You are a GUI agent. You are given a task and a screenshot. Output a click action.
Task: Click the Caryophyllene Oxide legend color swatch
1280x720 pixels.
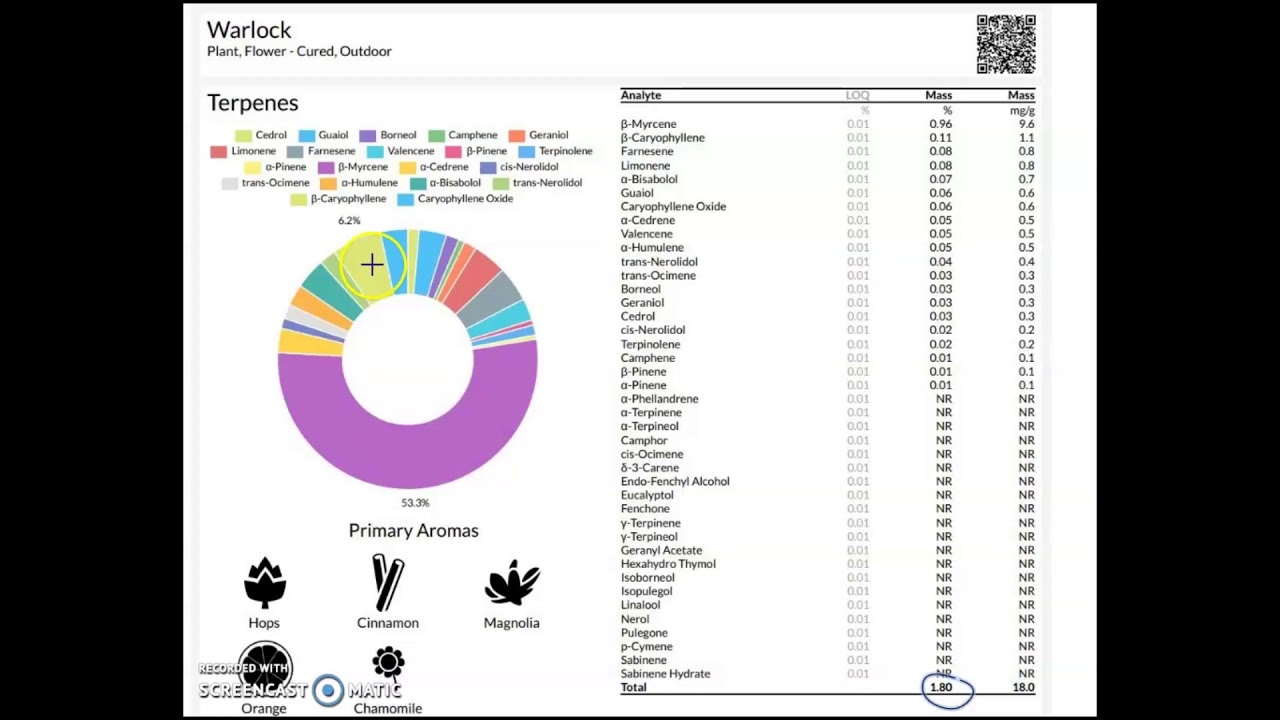point(406,199)
